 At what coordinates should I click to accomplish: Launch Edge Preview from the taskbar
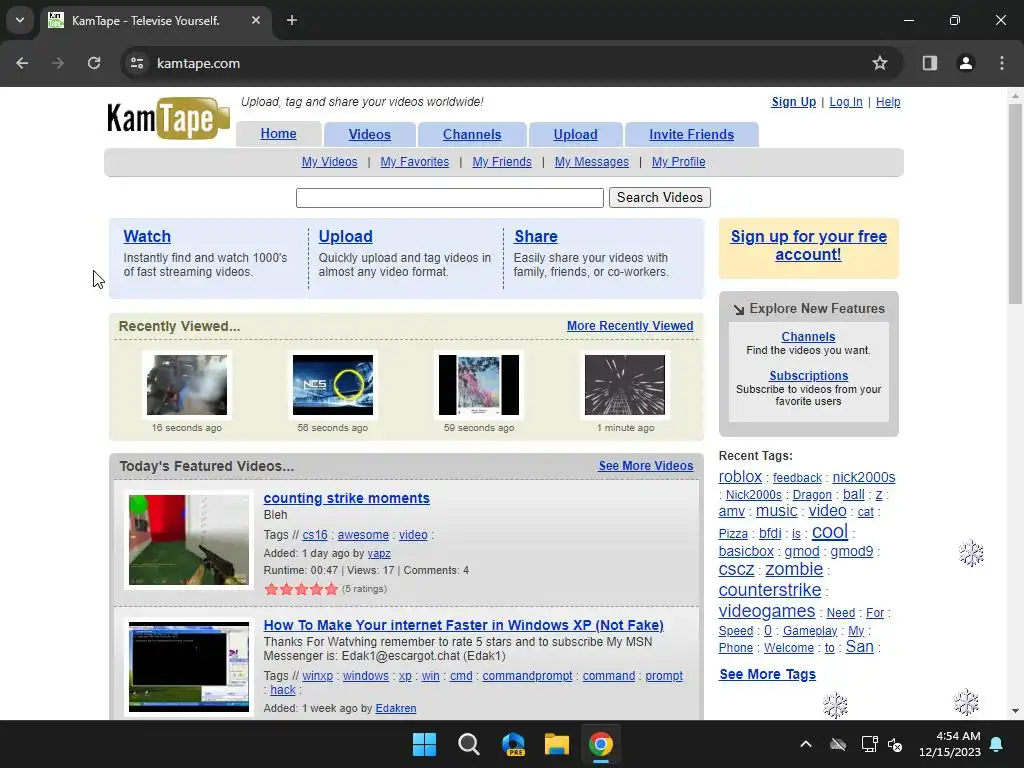point(513,744)
